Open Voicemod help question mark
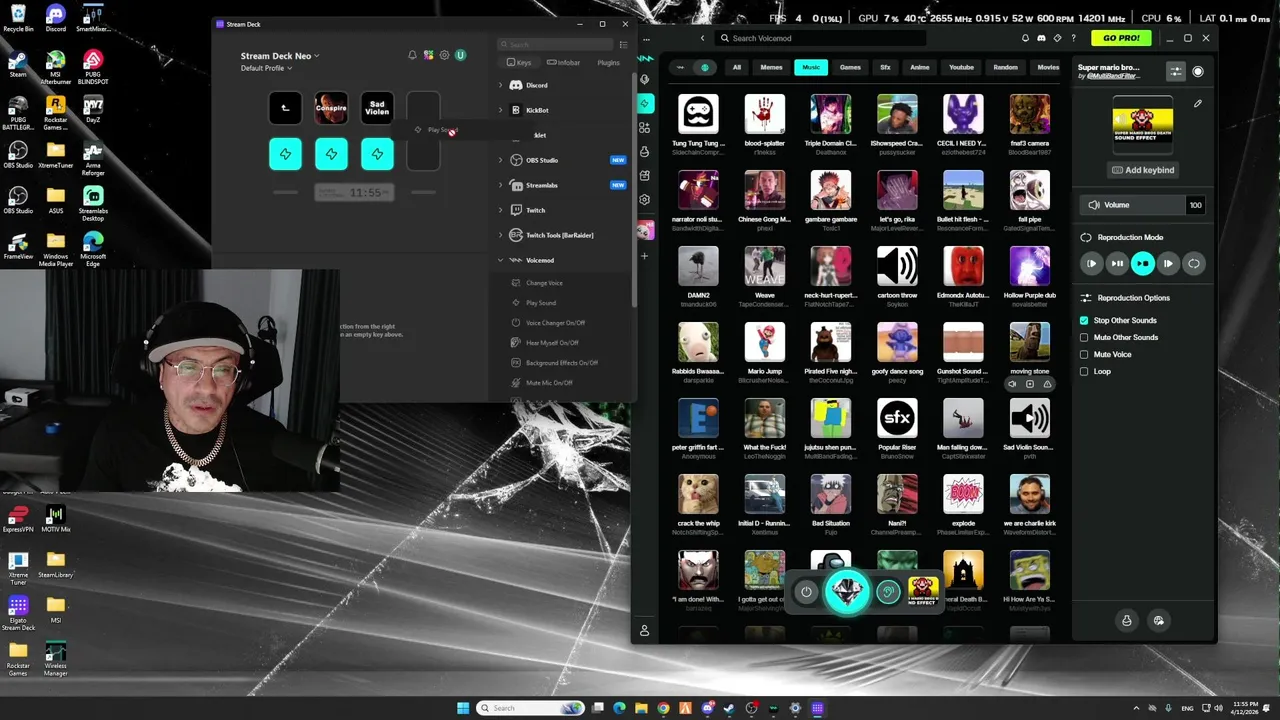 click(x=1074, y=38)
